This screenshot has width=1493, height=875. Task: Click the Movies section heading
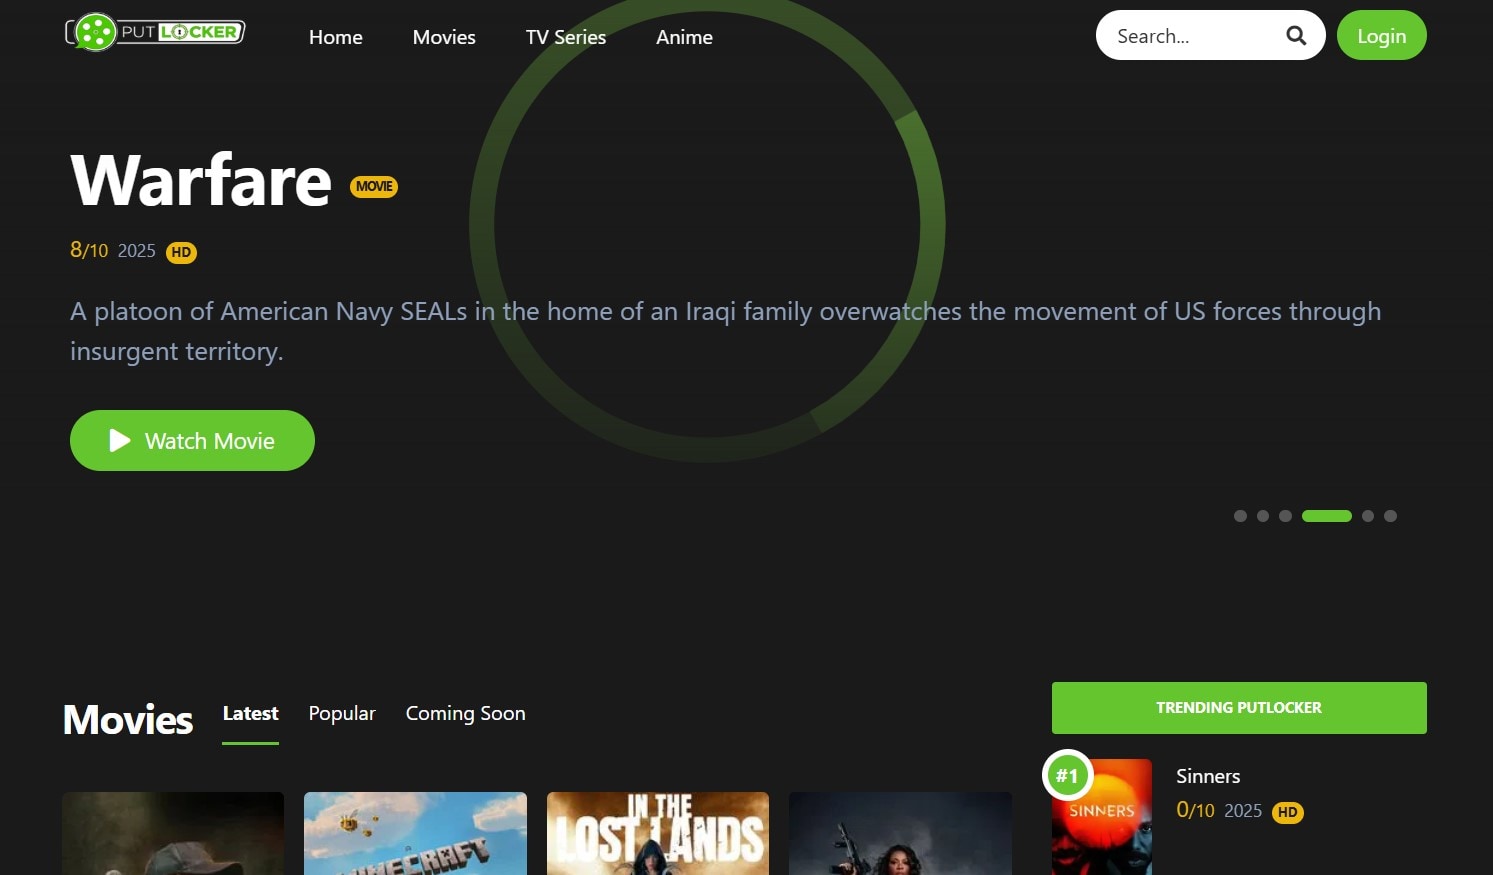click(128, 720)
